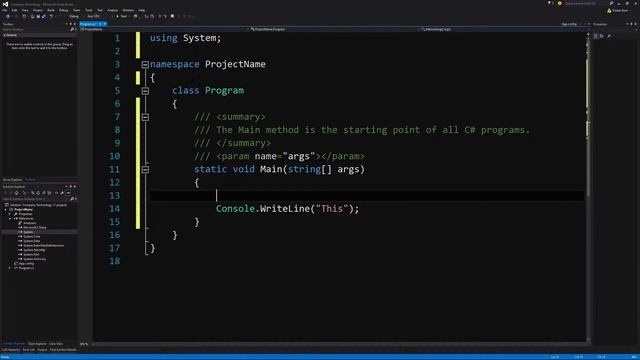This screenshot has height=360, width=640.
Task: Click the feedback smiley icon
Action: click(x=560, y=4)
